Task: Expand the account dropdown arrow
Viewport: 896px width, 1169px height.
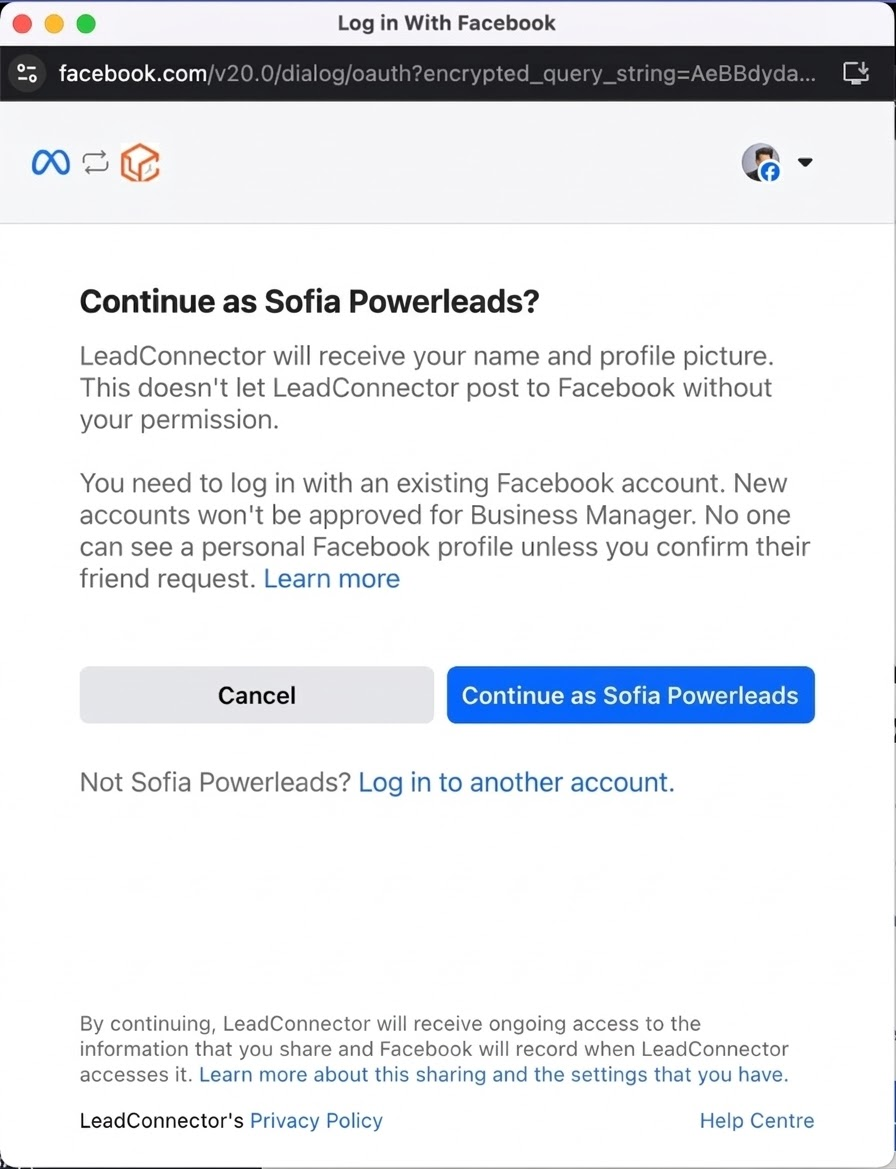Action: 805,162
